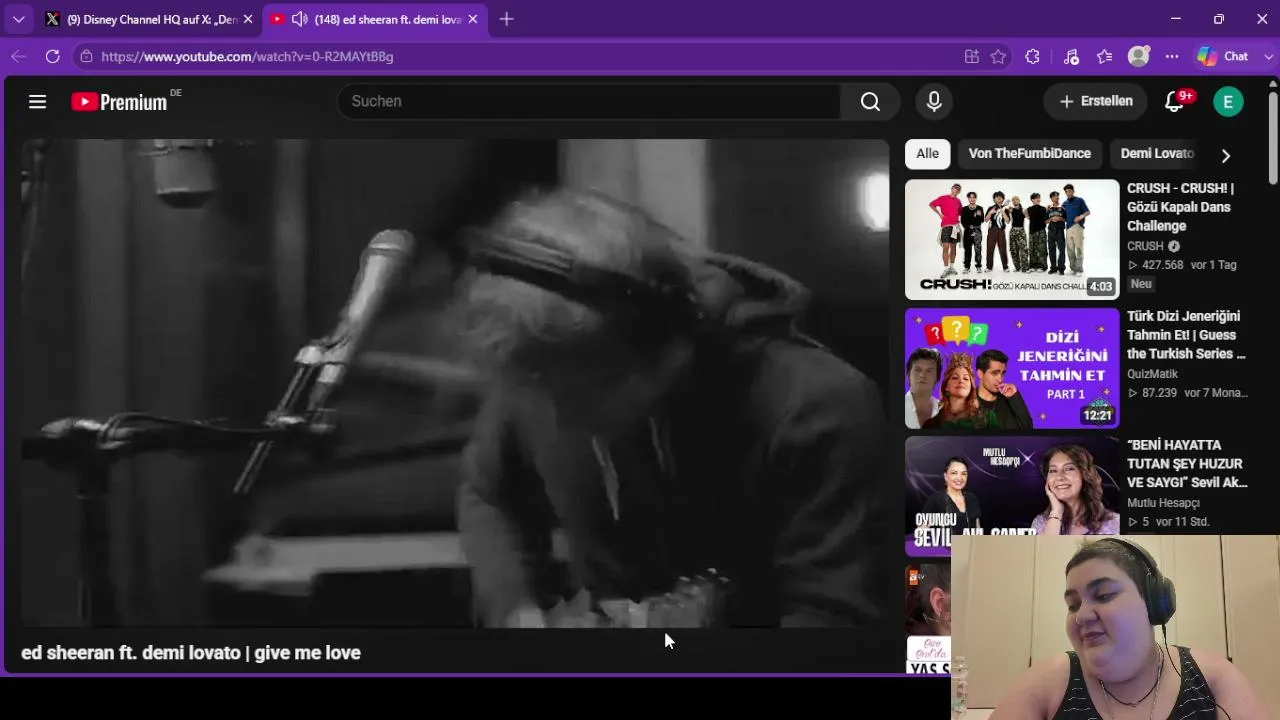Add this page to favorites star
This screenshot has height=720, width=1280.
click(998, 57)
